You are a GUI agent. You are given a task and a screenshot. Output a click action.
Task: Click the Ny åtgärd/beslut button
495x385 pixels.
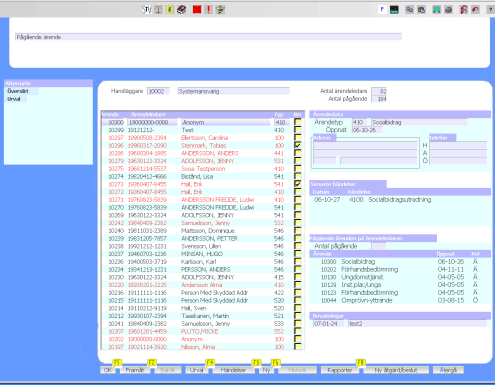(396, 370)
